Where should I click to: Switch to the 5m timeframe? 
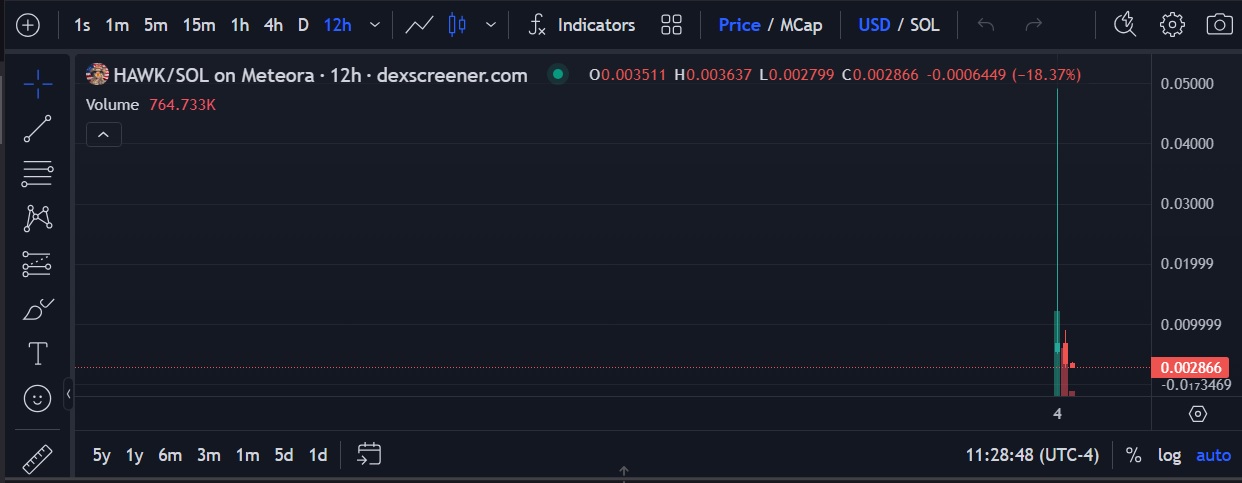(155, 25)
